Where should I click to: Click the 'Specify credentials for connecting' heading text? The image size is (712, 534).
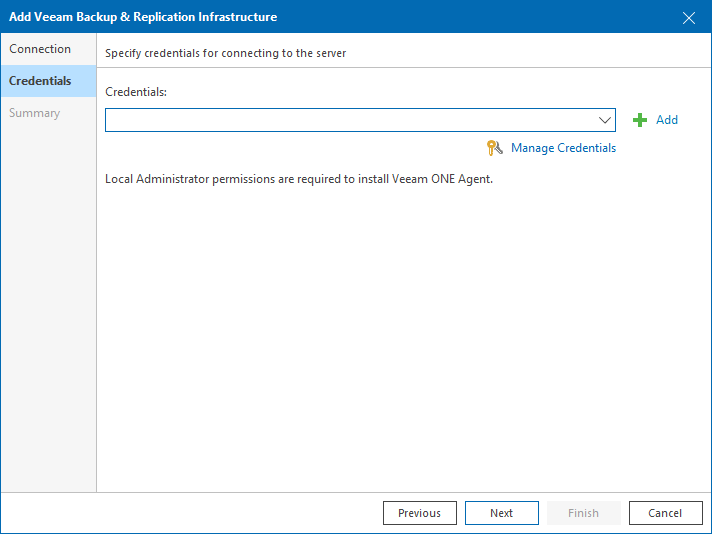click(225, 53)
